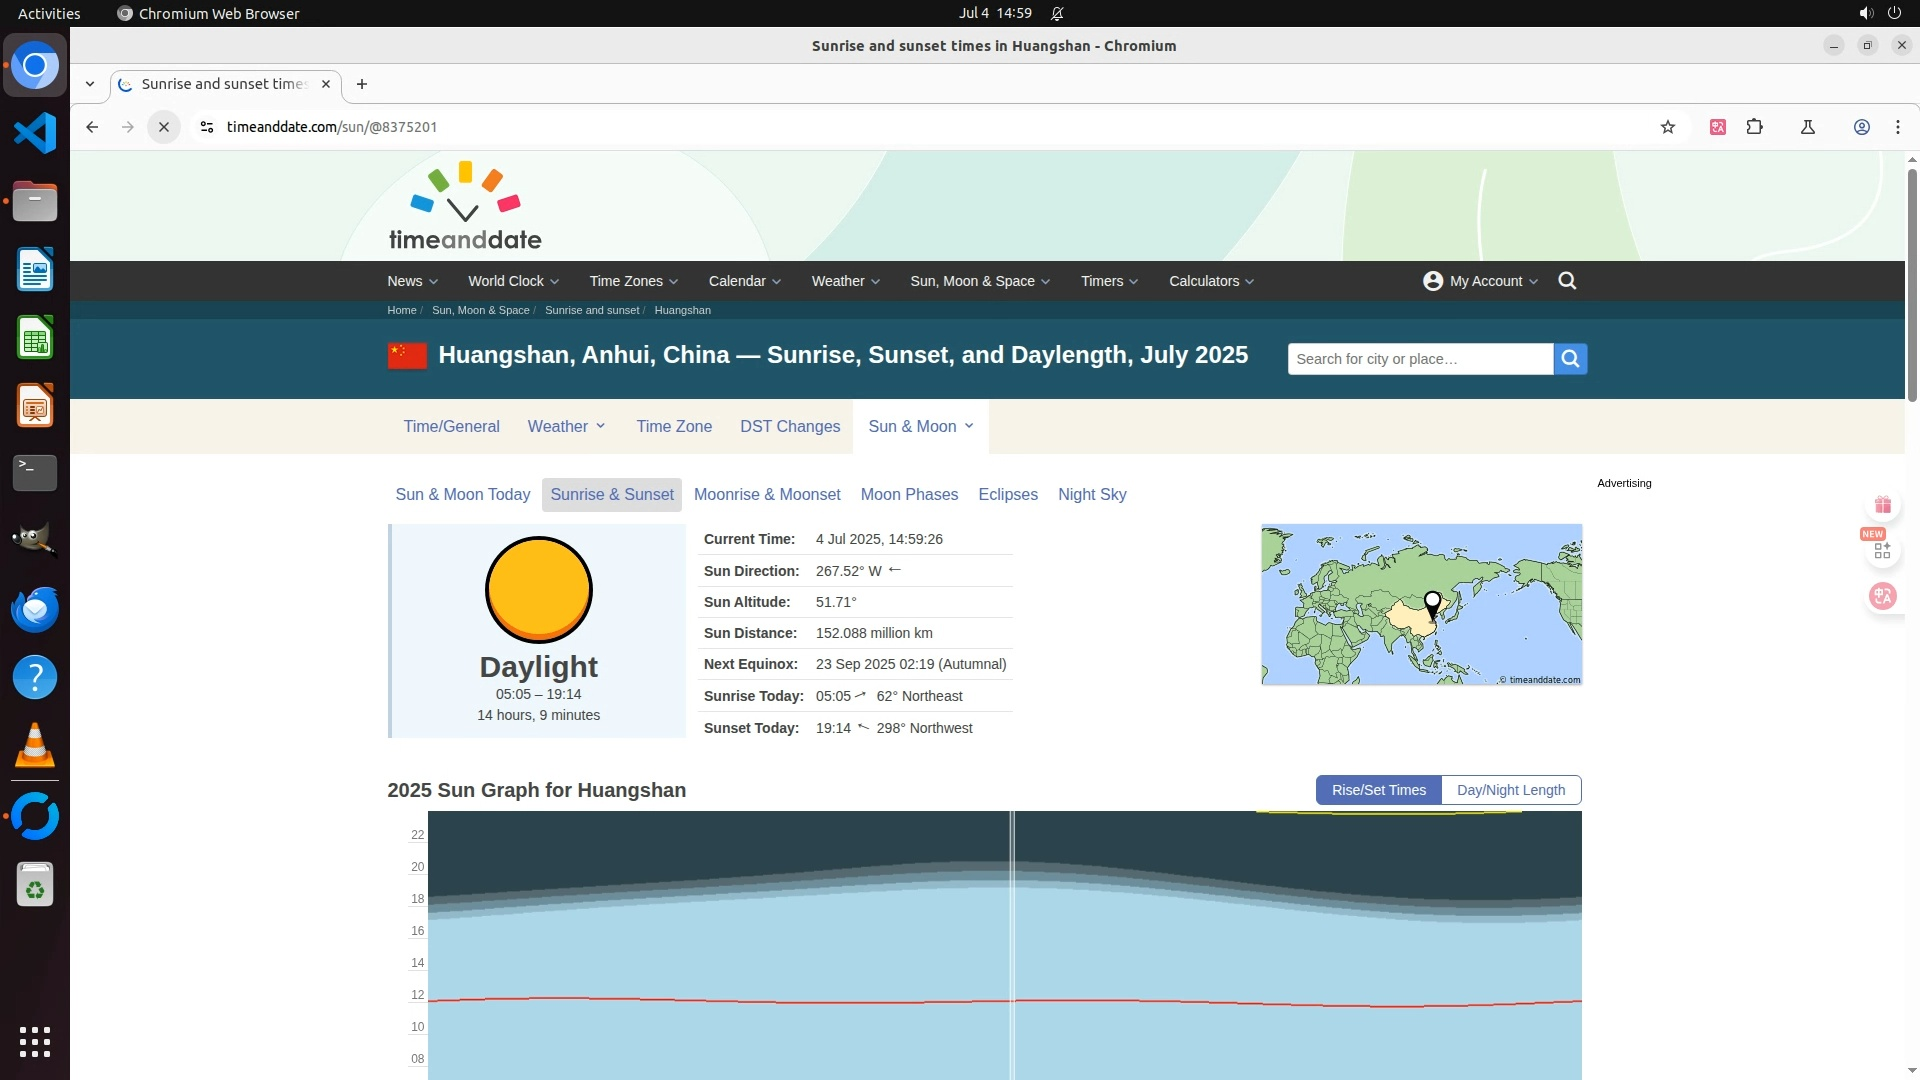Open the browser extensions puzzle icon
This screenshot has width=1920, height=1080.
[x=1754, y=127]
